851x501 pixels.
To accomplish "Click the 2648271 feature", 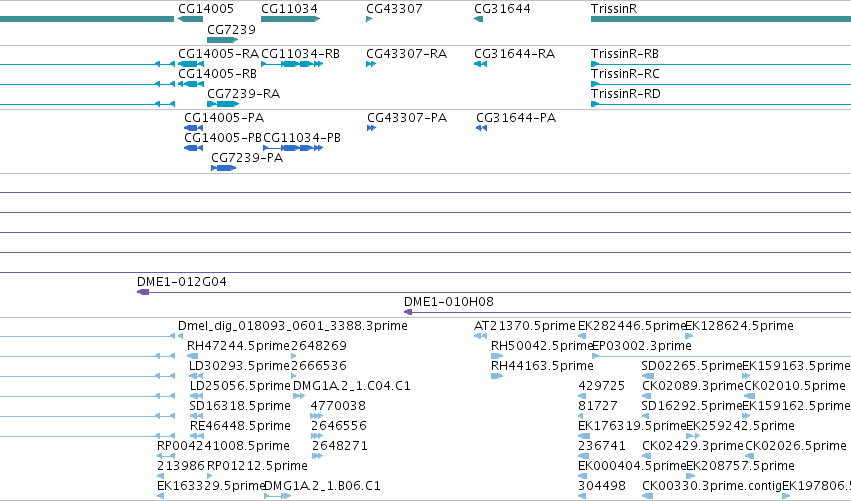I will coord(317,456).
